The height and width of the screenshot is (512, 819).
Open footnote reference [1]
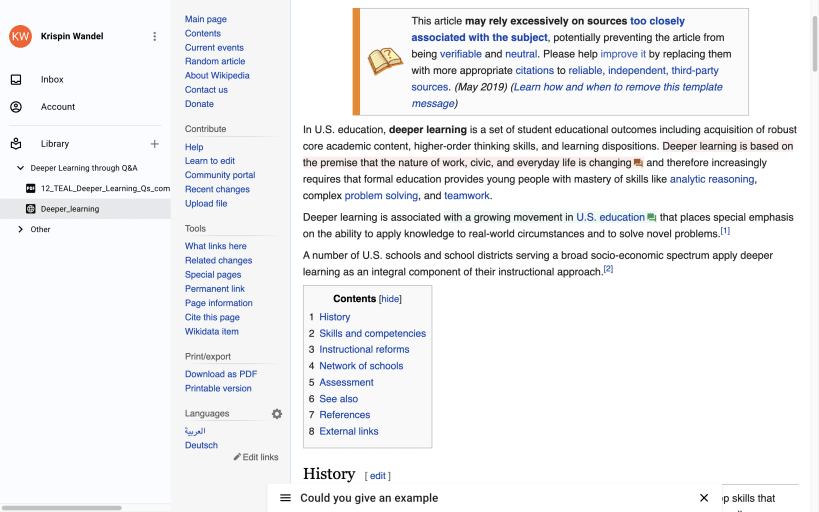point(725,230)
